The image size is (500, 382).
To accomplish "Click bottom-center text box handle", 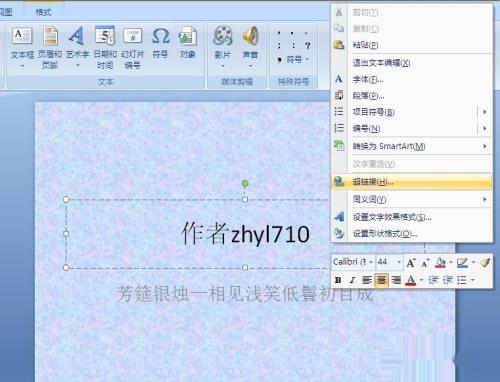I will (x=245, y=268).
